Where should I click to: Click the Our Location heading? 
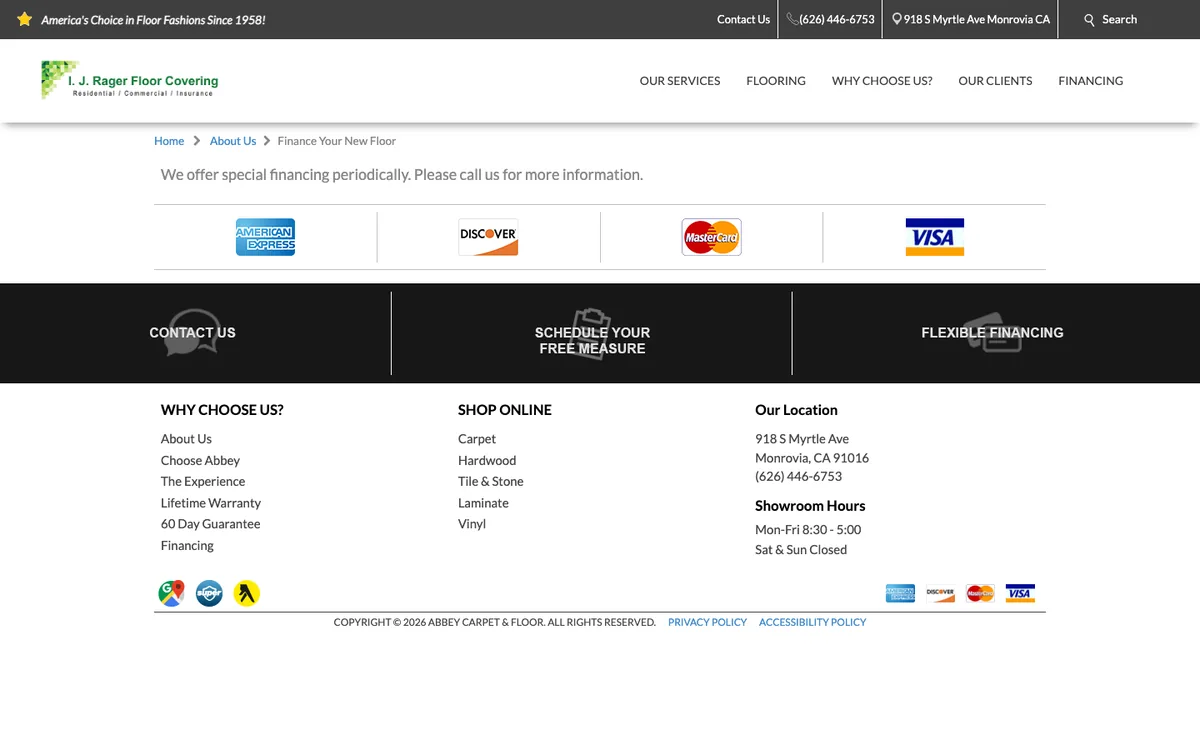(x=796, y=410)
